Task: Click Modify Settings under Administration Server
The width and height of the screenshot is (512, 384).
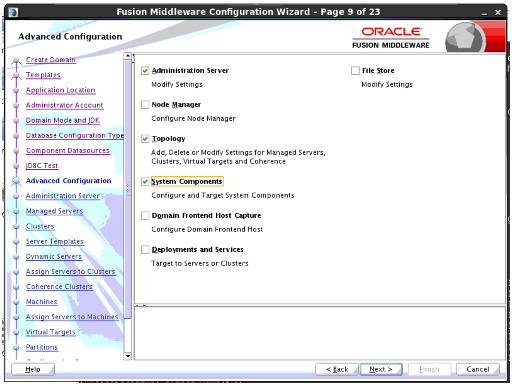Action: (x=177, y=85)
